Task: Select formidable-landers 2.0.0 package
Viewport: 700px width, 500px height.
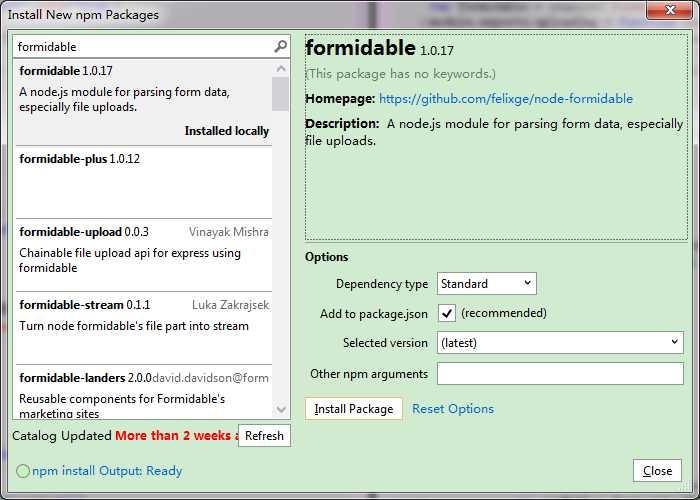Action: coord(144,393)
